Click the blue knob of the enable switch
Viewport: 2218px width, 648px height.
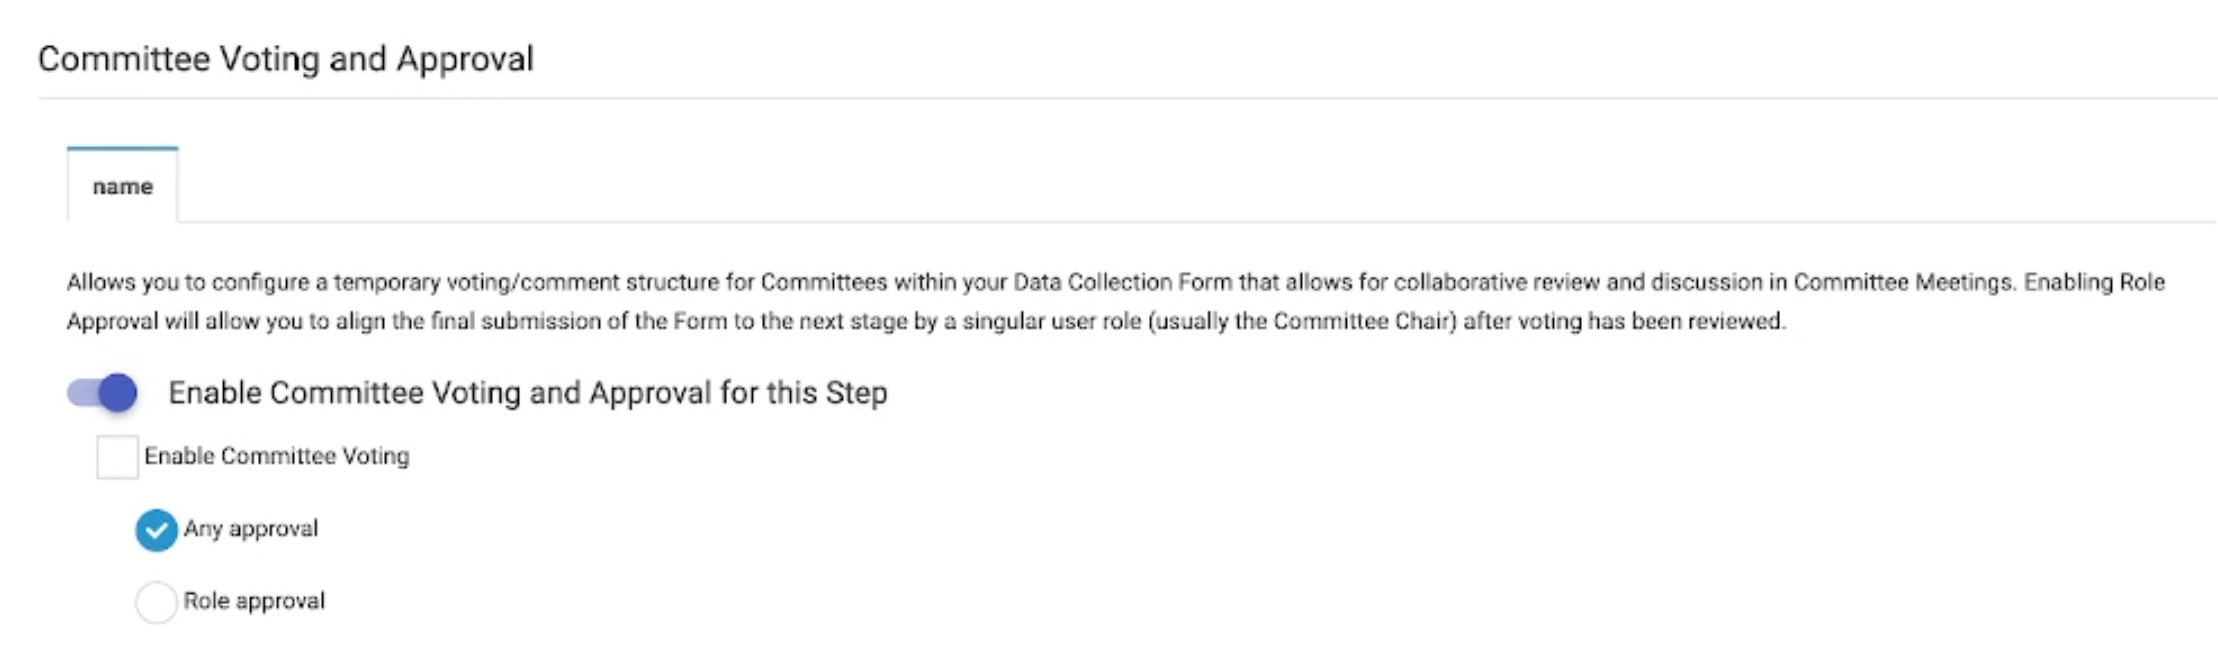(118, 393)
